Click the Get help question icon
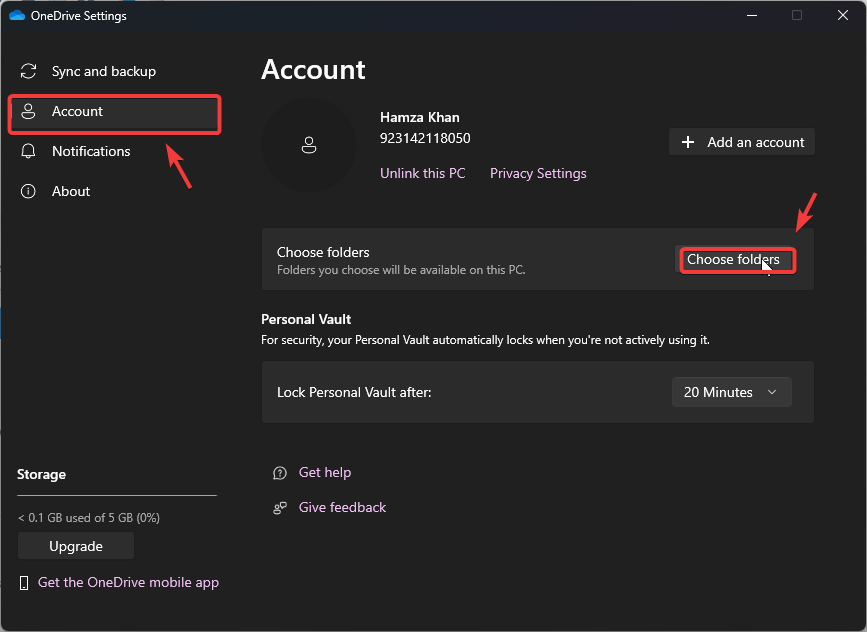 click(x=280, y=473)
